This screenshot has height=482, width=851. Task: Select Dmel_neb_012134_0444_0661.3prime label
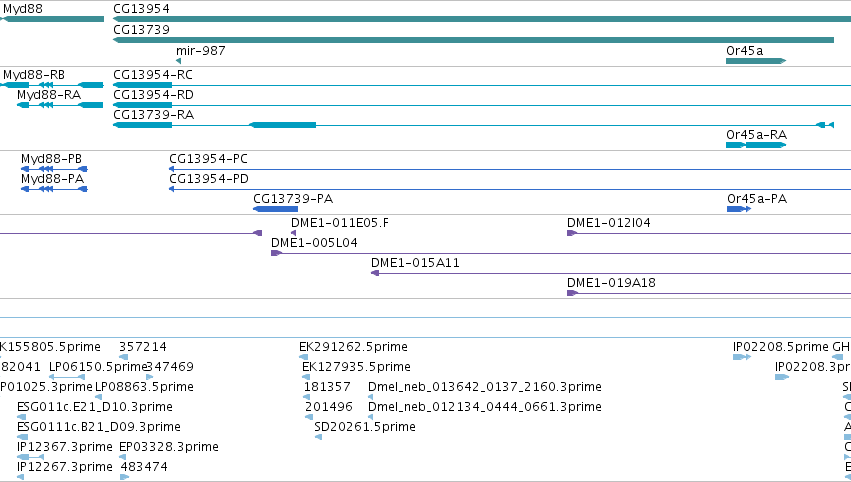(x=485, y=407)
